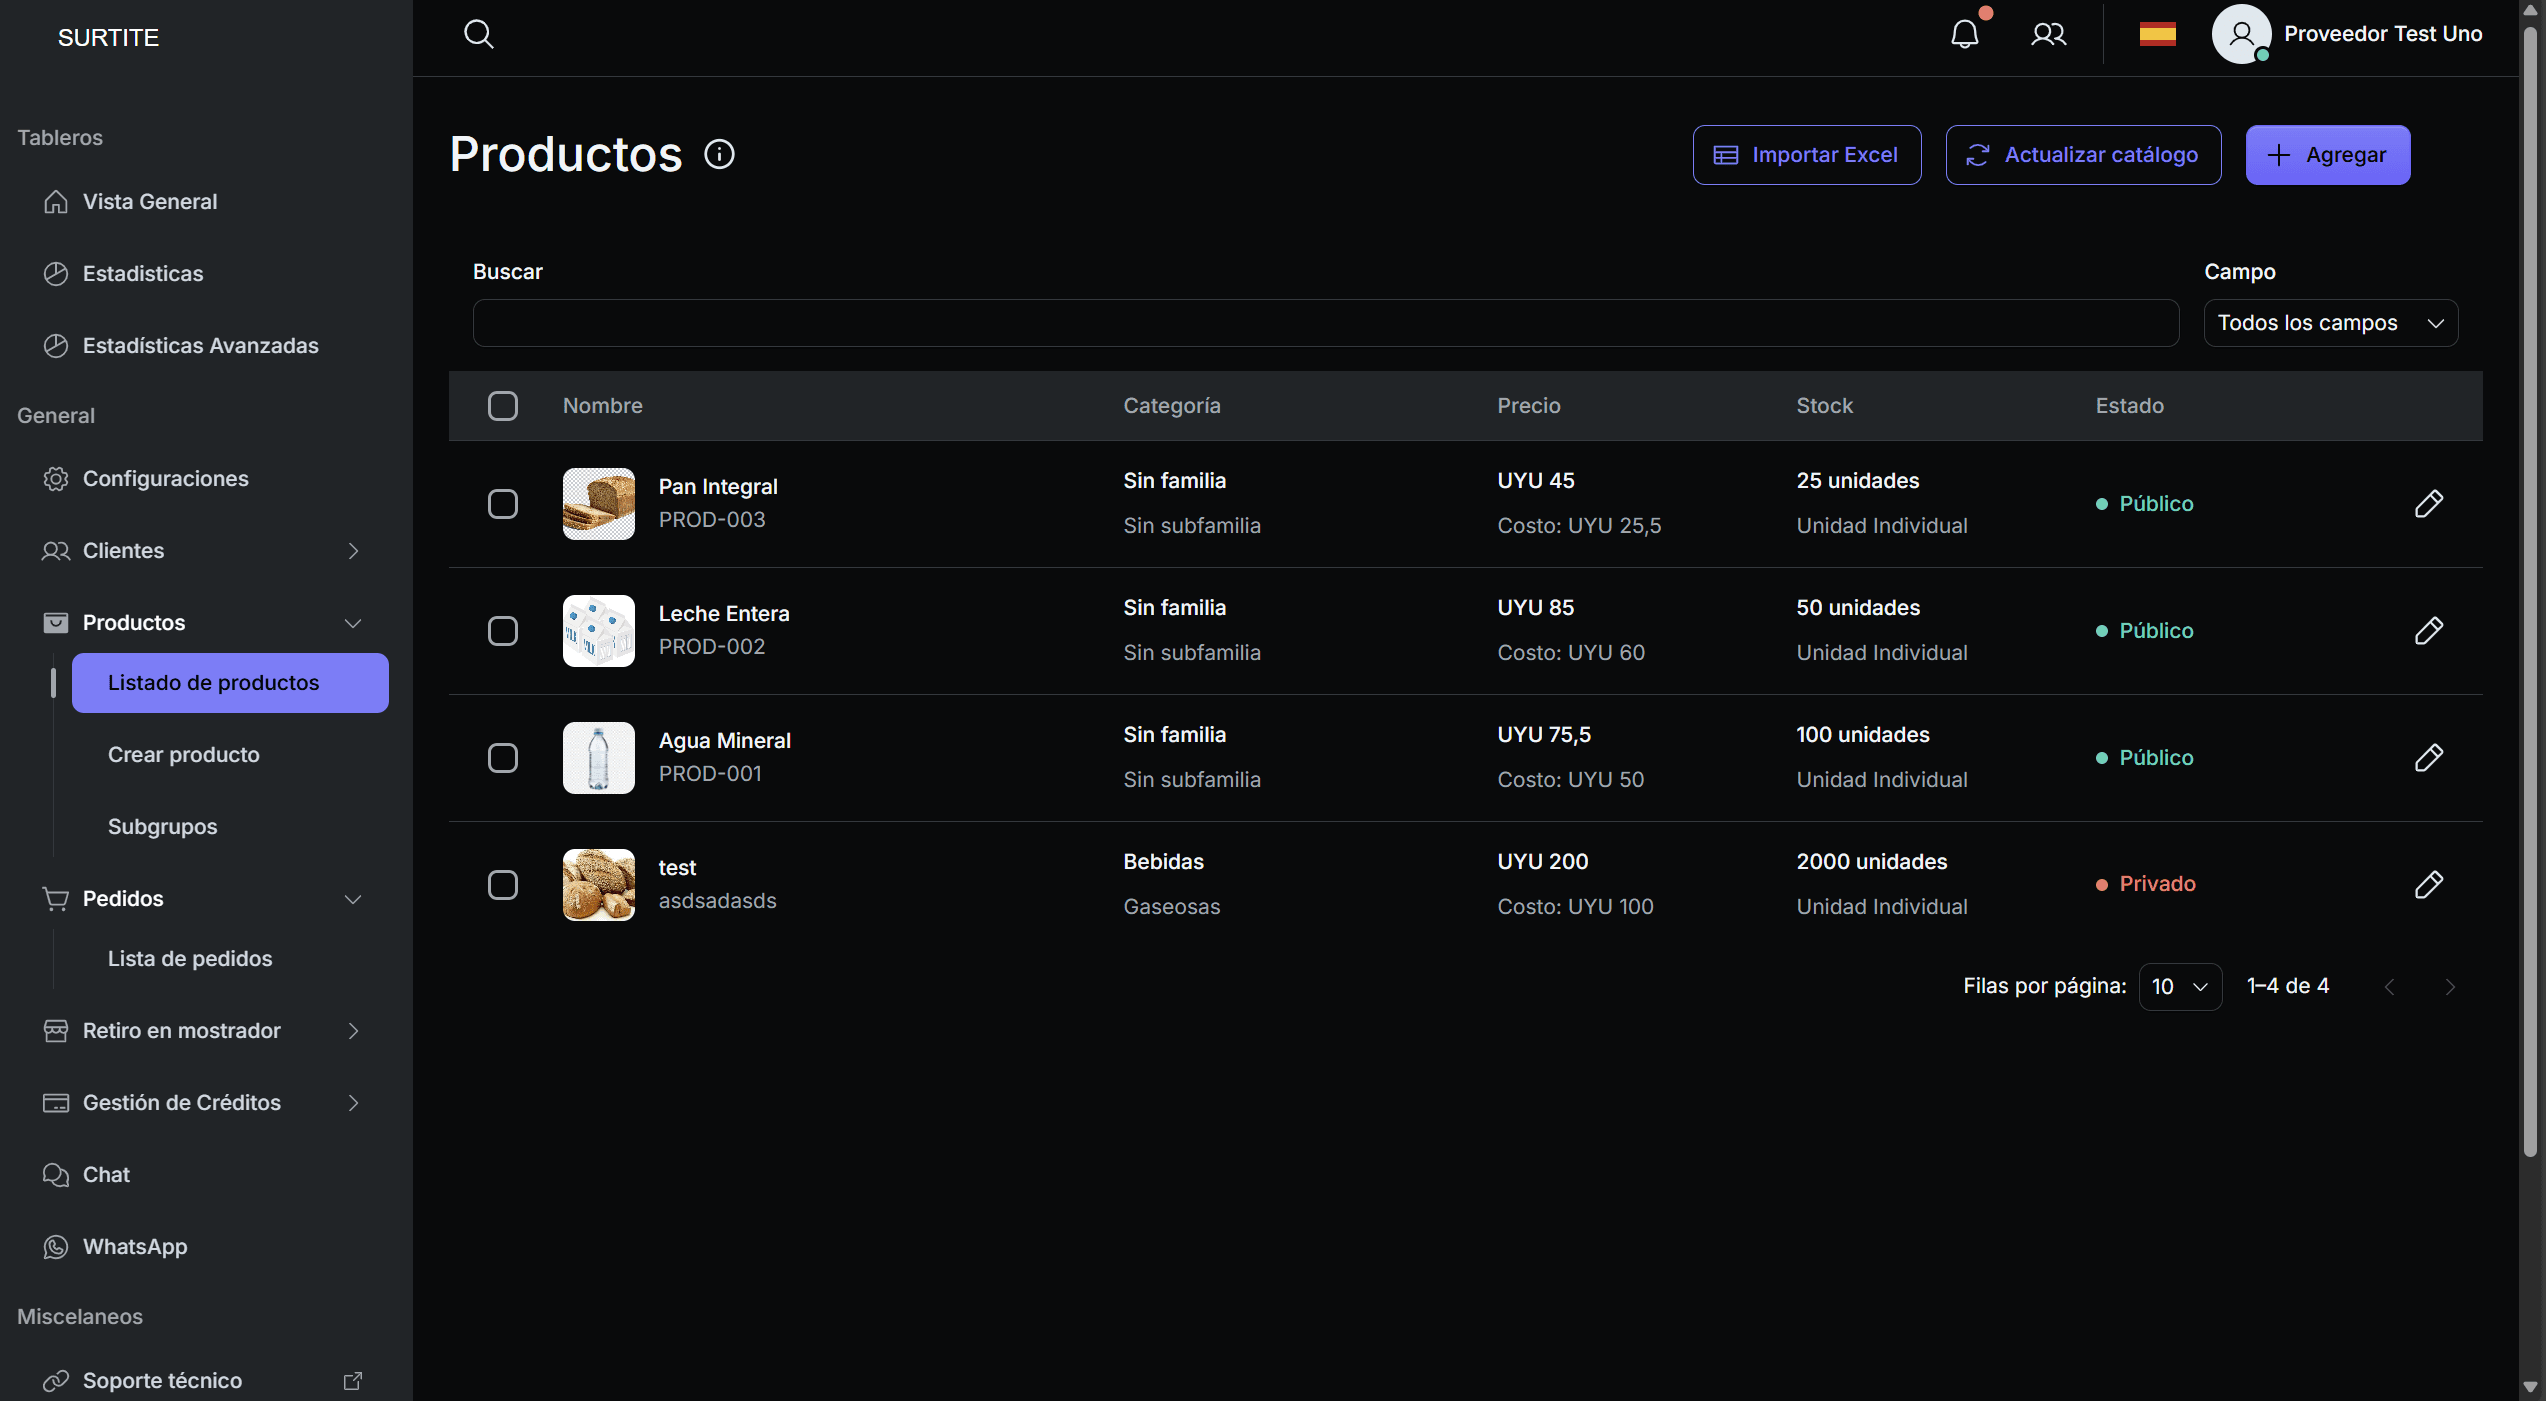Image resolution: width=2546 pixels, height=1401 pixels.
Task: Click the users icon in top bar
Action: coord(2048,34)
